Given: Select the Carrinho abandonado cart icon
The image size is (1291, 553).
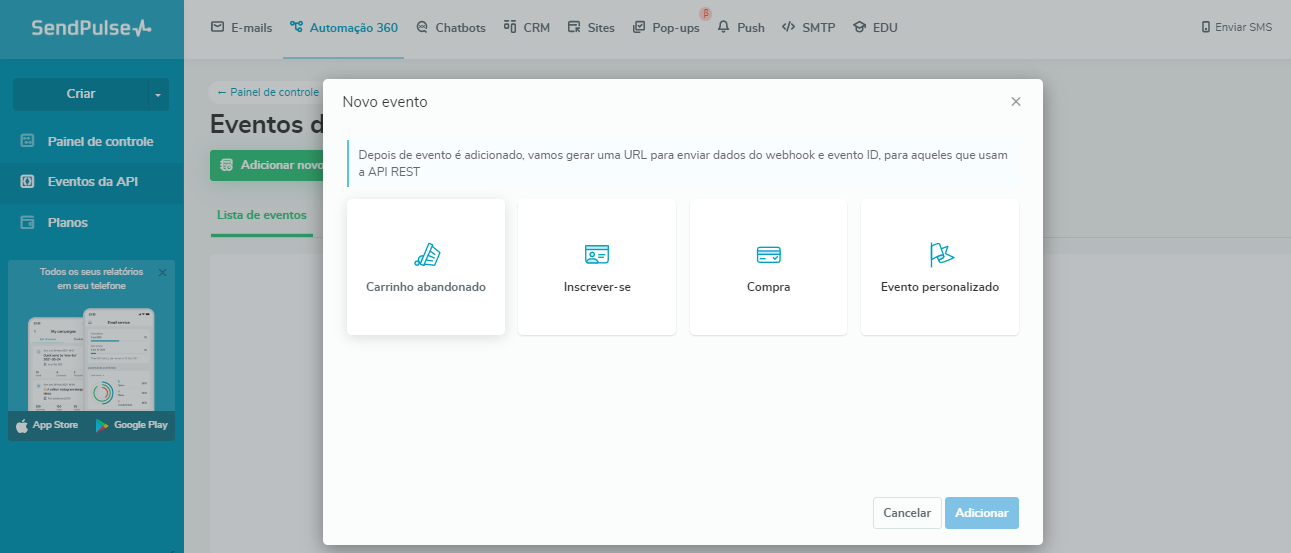Looking at the screenshot, I should click(x=426, y=255).
